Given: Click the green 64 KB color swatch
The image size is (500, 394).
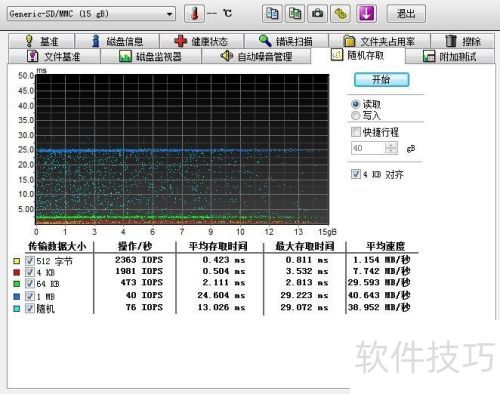Looking at the screenshot, I should (x=16, y=284).
